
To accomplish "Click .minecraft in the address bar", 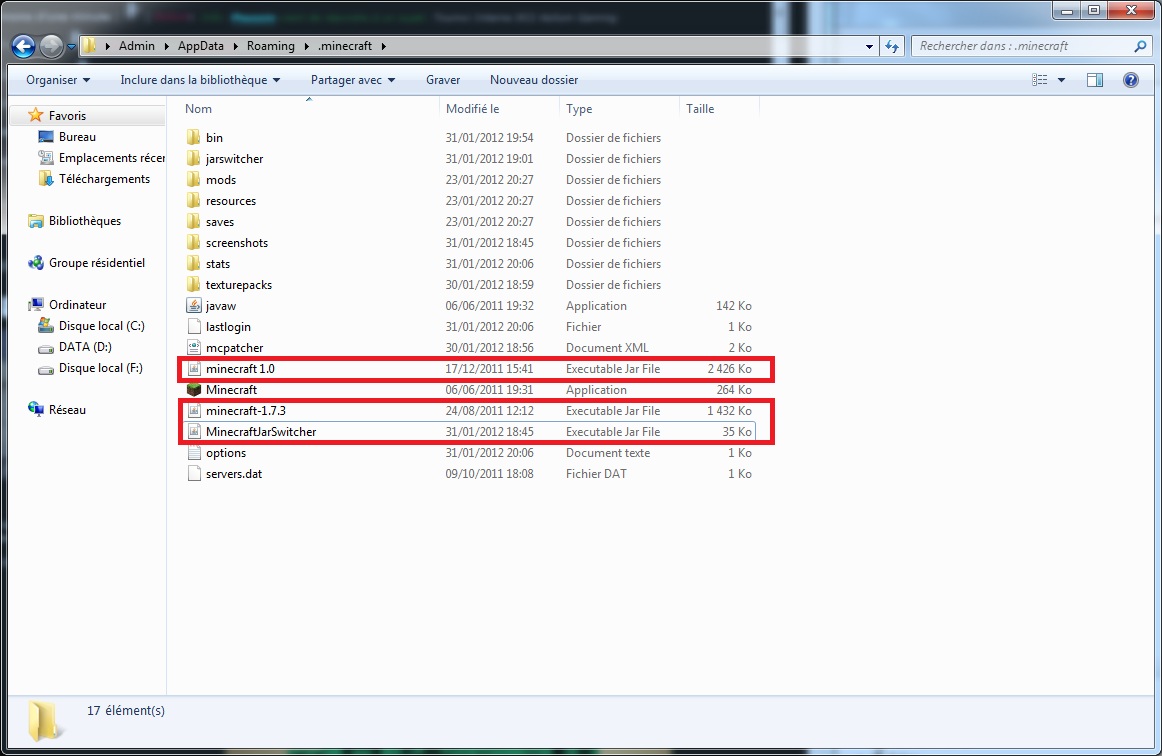I will tap(345, 46).
